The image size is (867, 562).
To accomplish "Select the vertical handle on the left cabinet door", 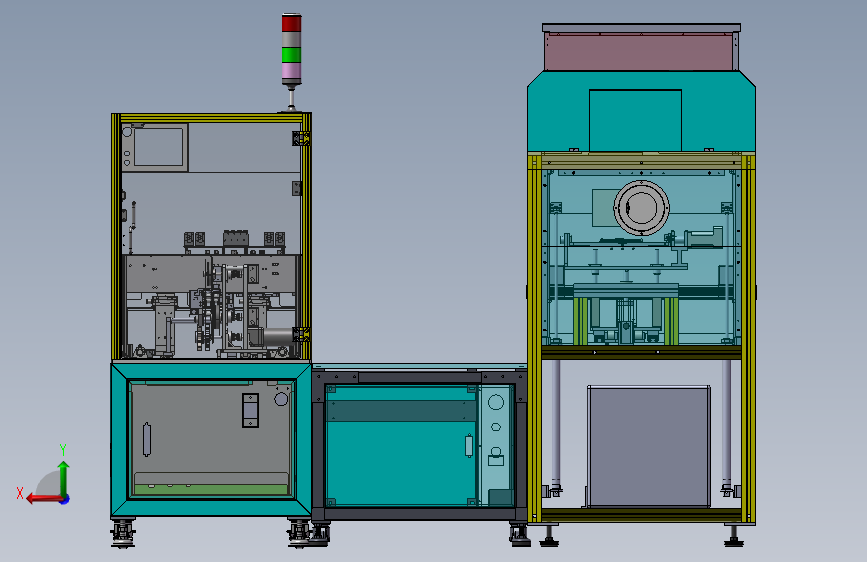I will click(x=147, y=439).
